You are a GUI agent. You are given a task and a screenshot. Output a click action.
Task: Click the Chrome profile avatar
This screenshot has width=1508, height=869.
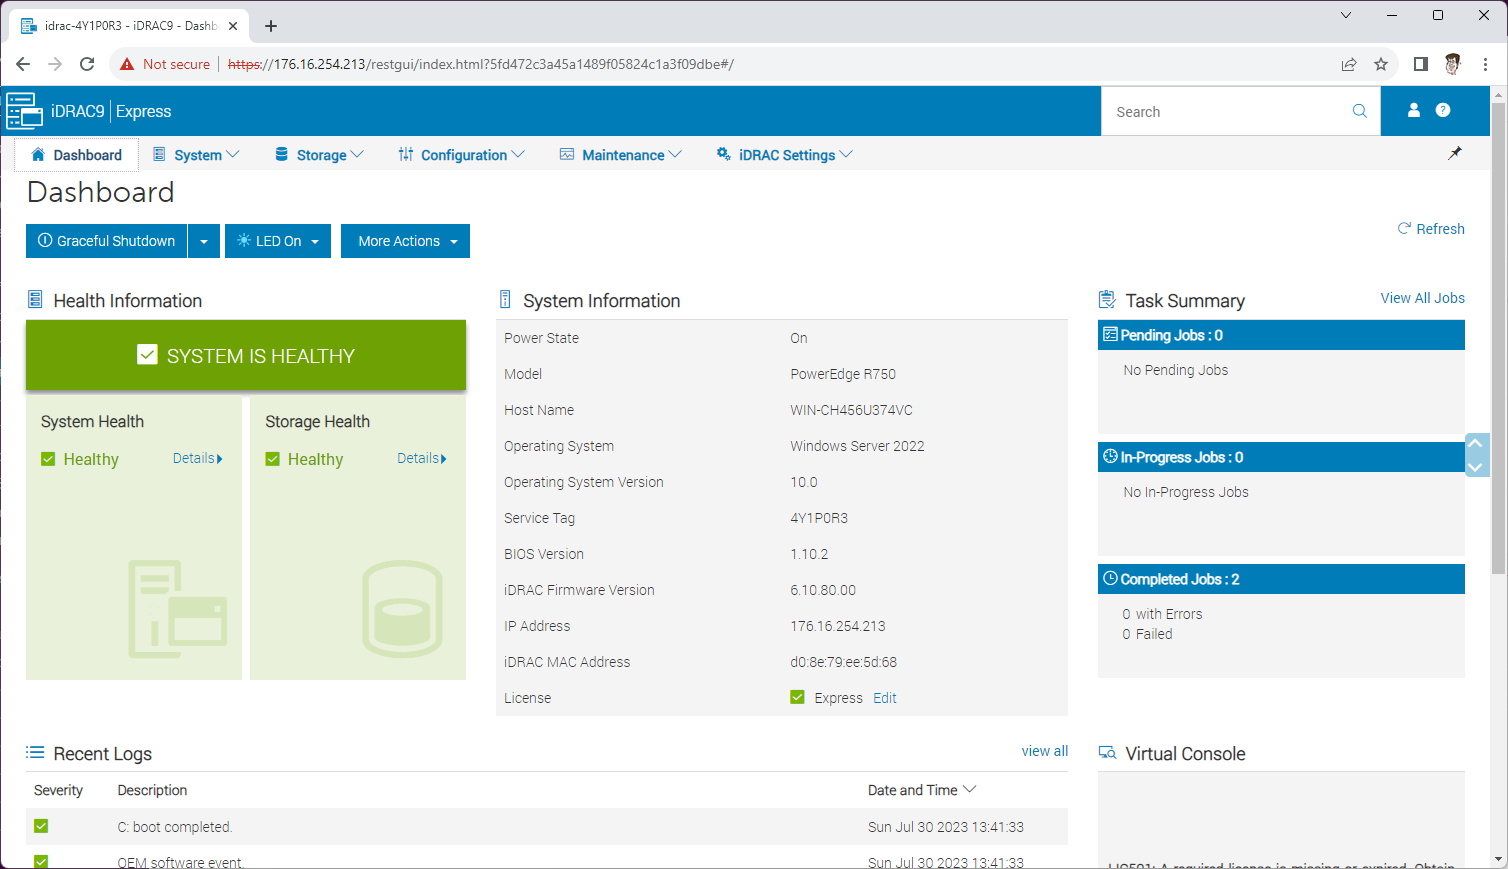tap(1453, 64)
